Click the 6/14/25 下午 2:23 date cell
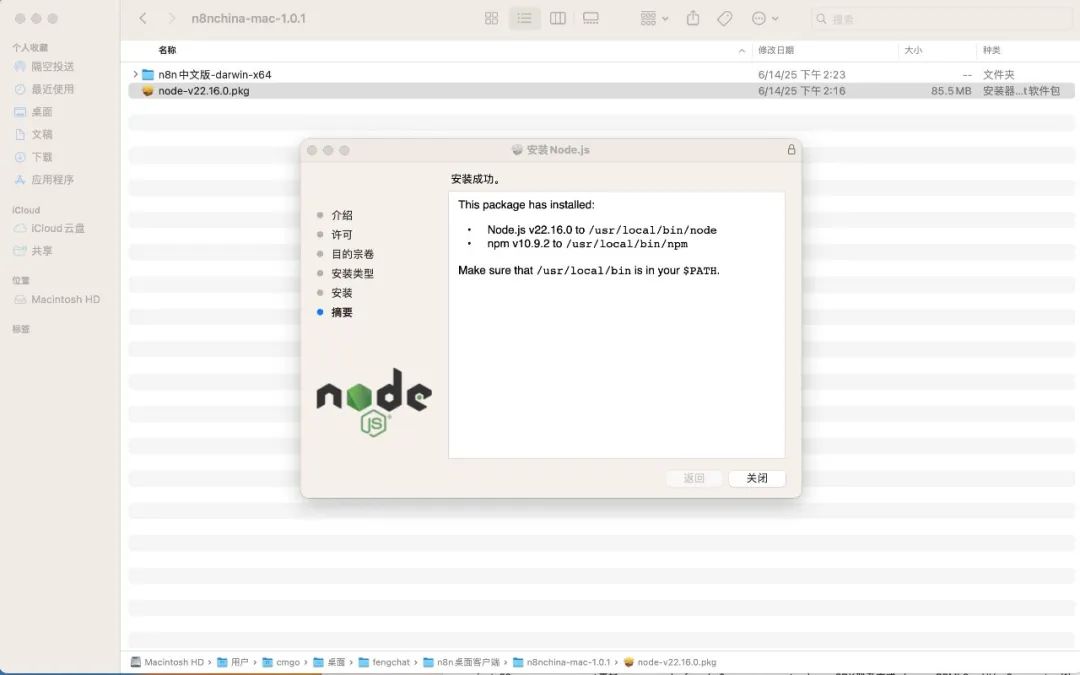 point(802,74)
